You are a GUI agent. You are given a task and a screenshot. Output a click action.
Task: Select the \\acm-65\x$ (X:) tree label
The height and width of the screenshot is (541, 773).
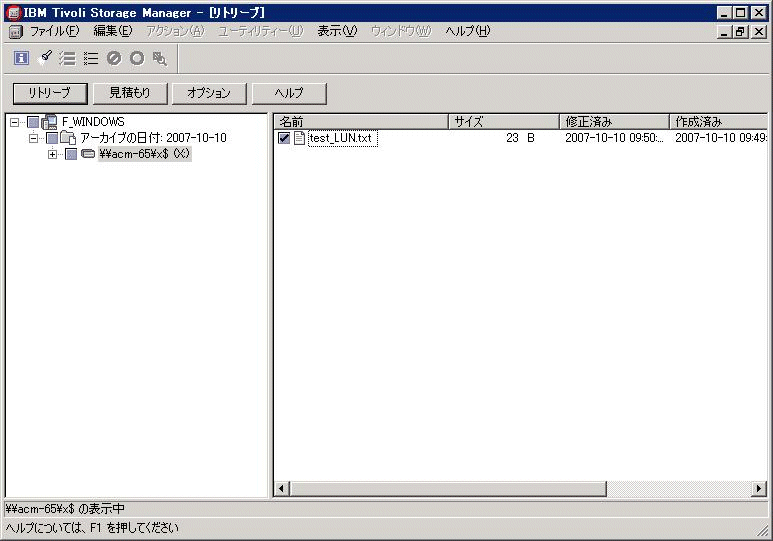click(144, 154)
